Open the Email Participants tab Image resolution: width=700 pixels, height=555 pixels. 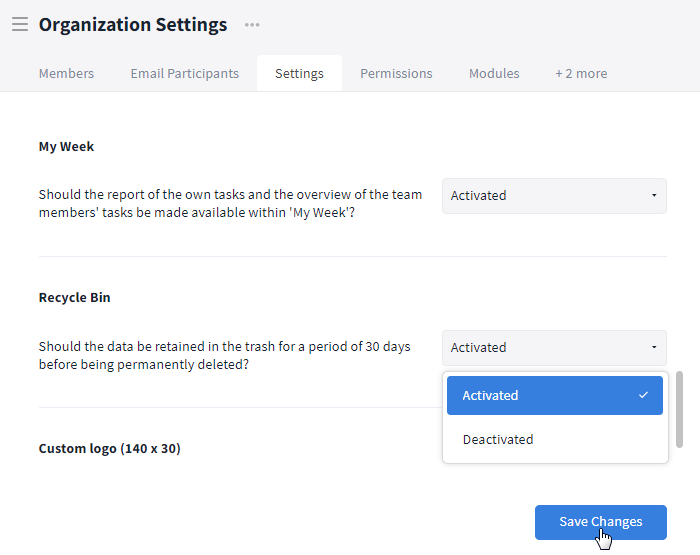click(184, 73)
